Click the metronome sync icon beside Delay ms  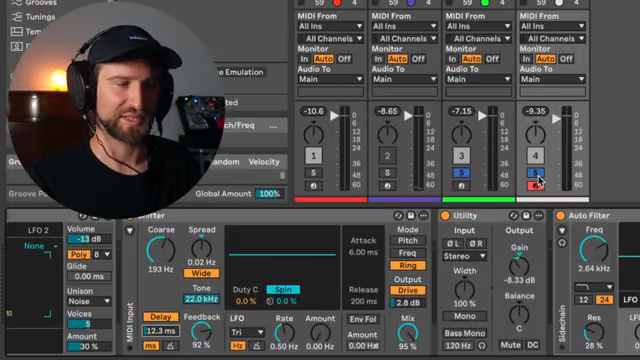[170, 346]
